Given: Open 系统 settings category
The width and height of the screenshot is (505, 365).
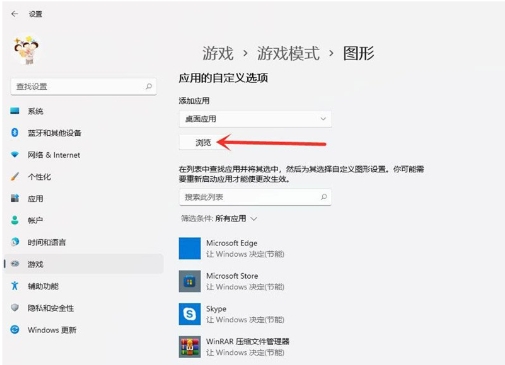Looking at the screenshot, I should (83, 111).
